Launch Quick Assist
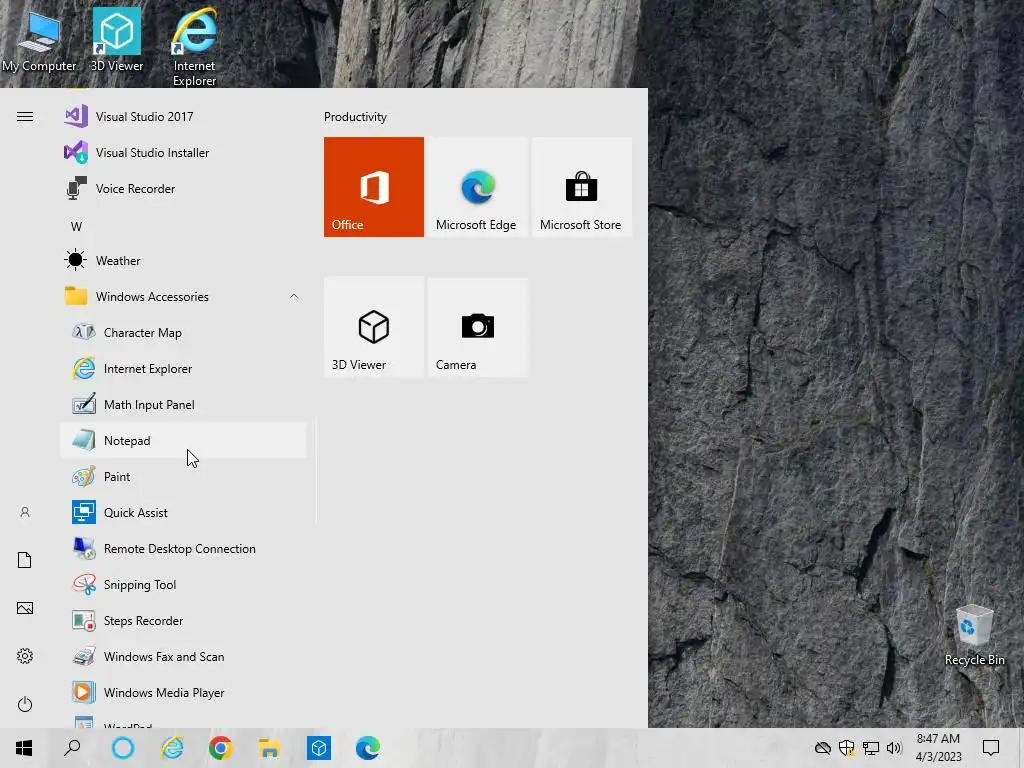1024x768 pixels. tap(183, 512)
